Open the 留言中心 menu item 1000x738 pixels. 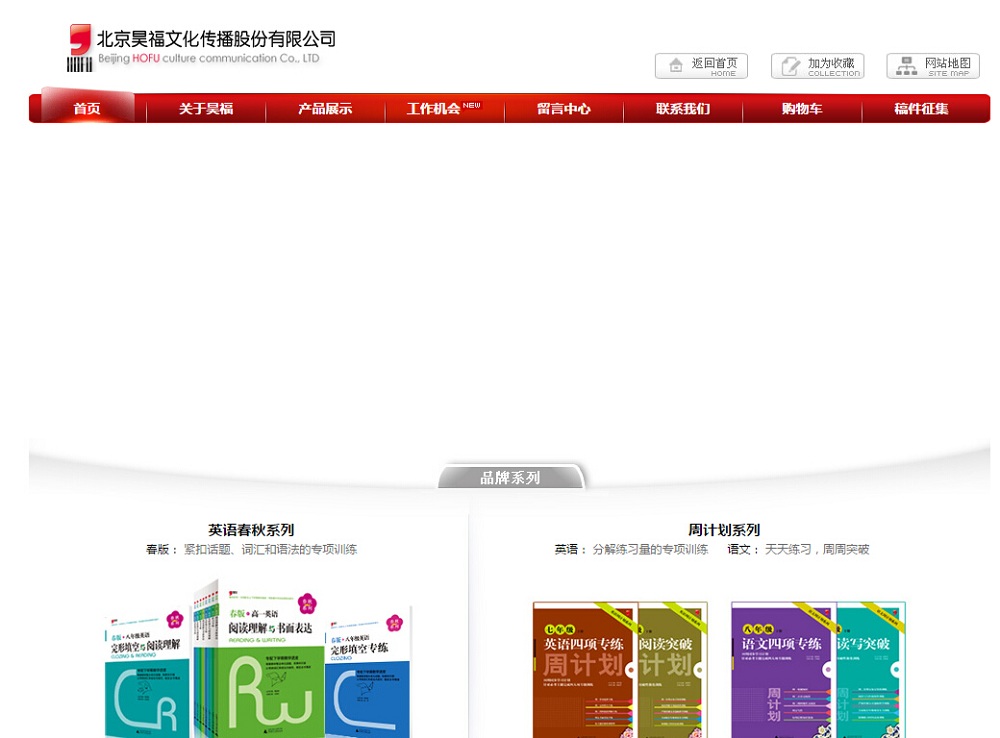pos(564,108)
